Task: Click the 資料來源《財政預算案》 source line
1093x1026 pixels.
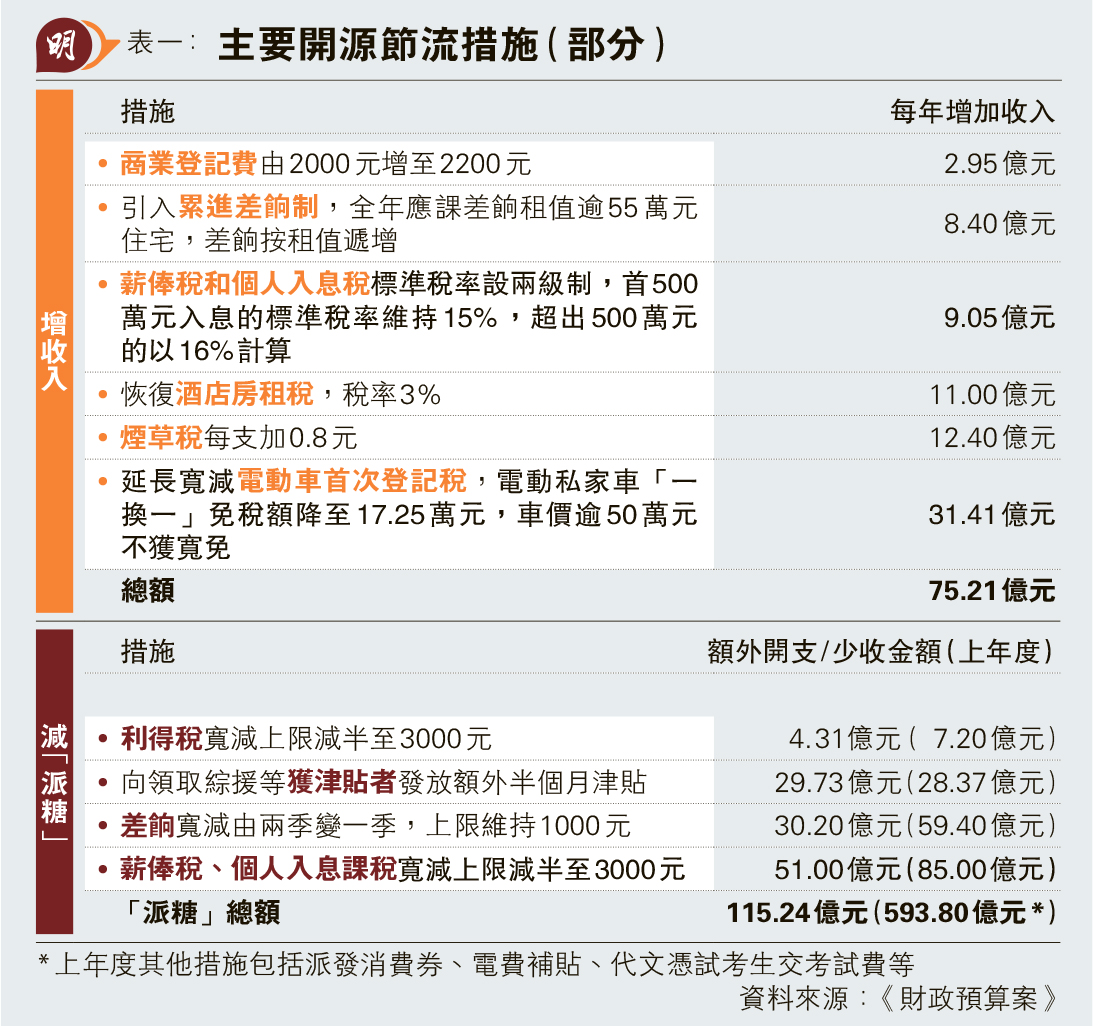Action: (897, 997)
